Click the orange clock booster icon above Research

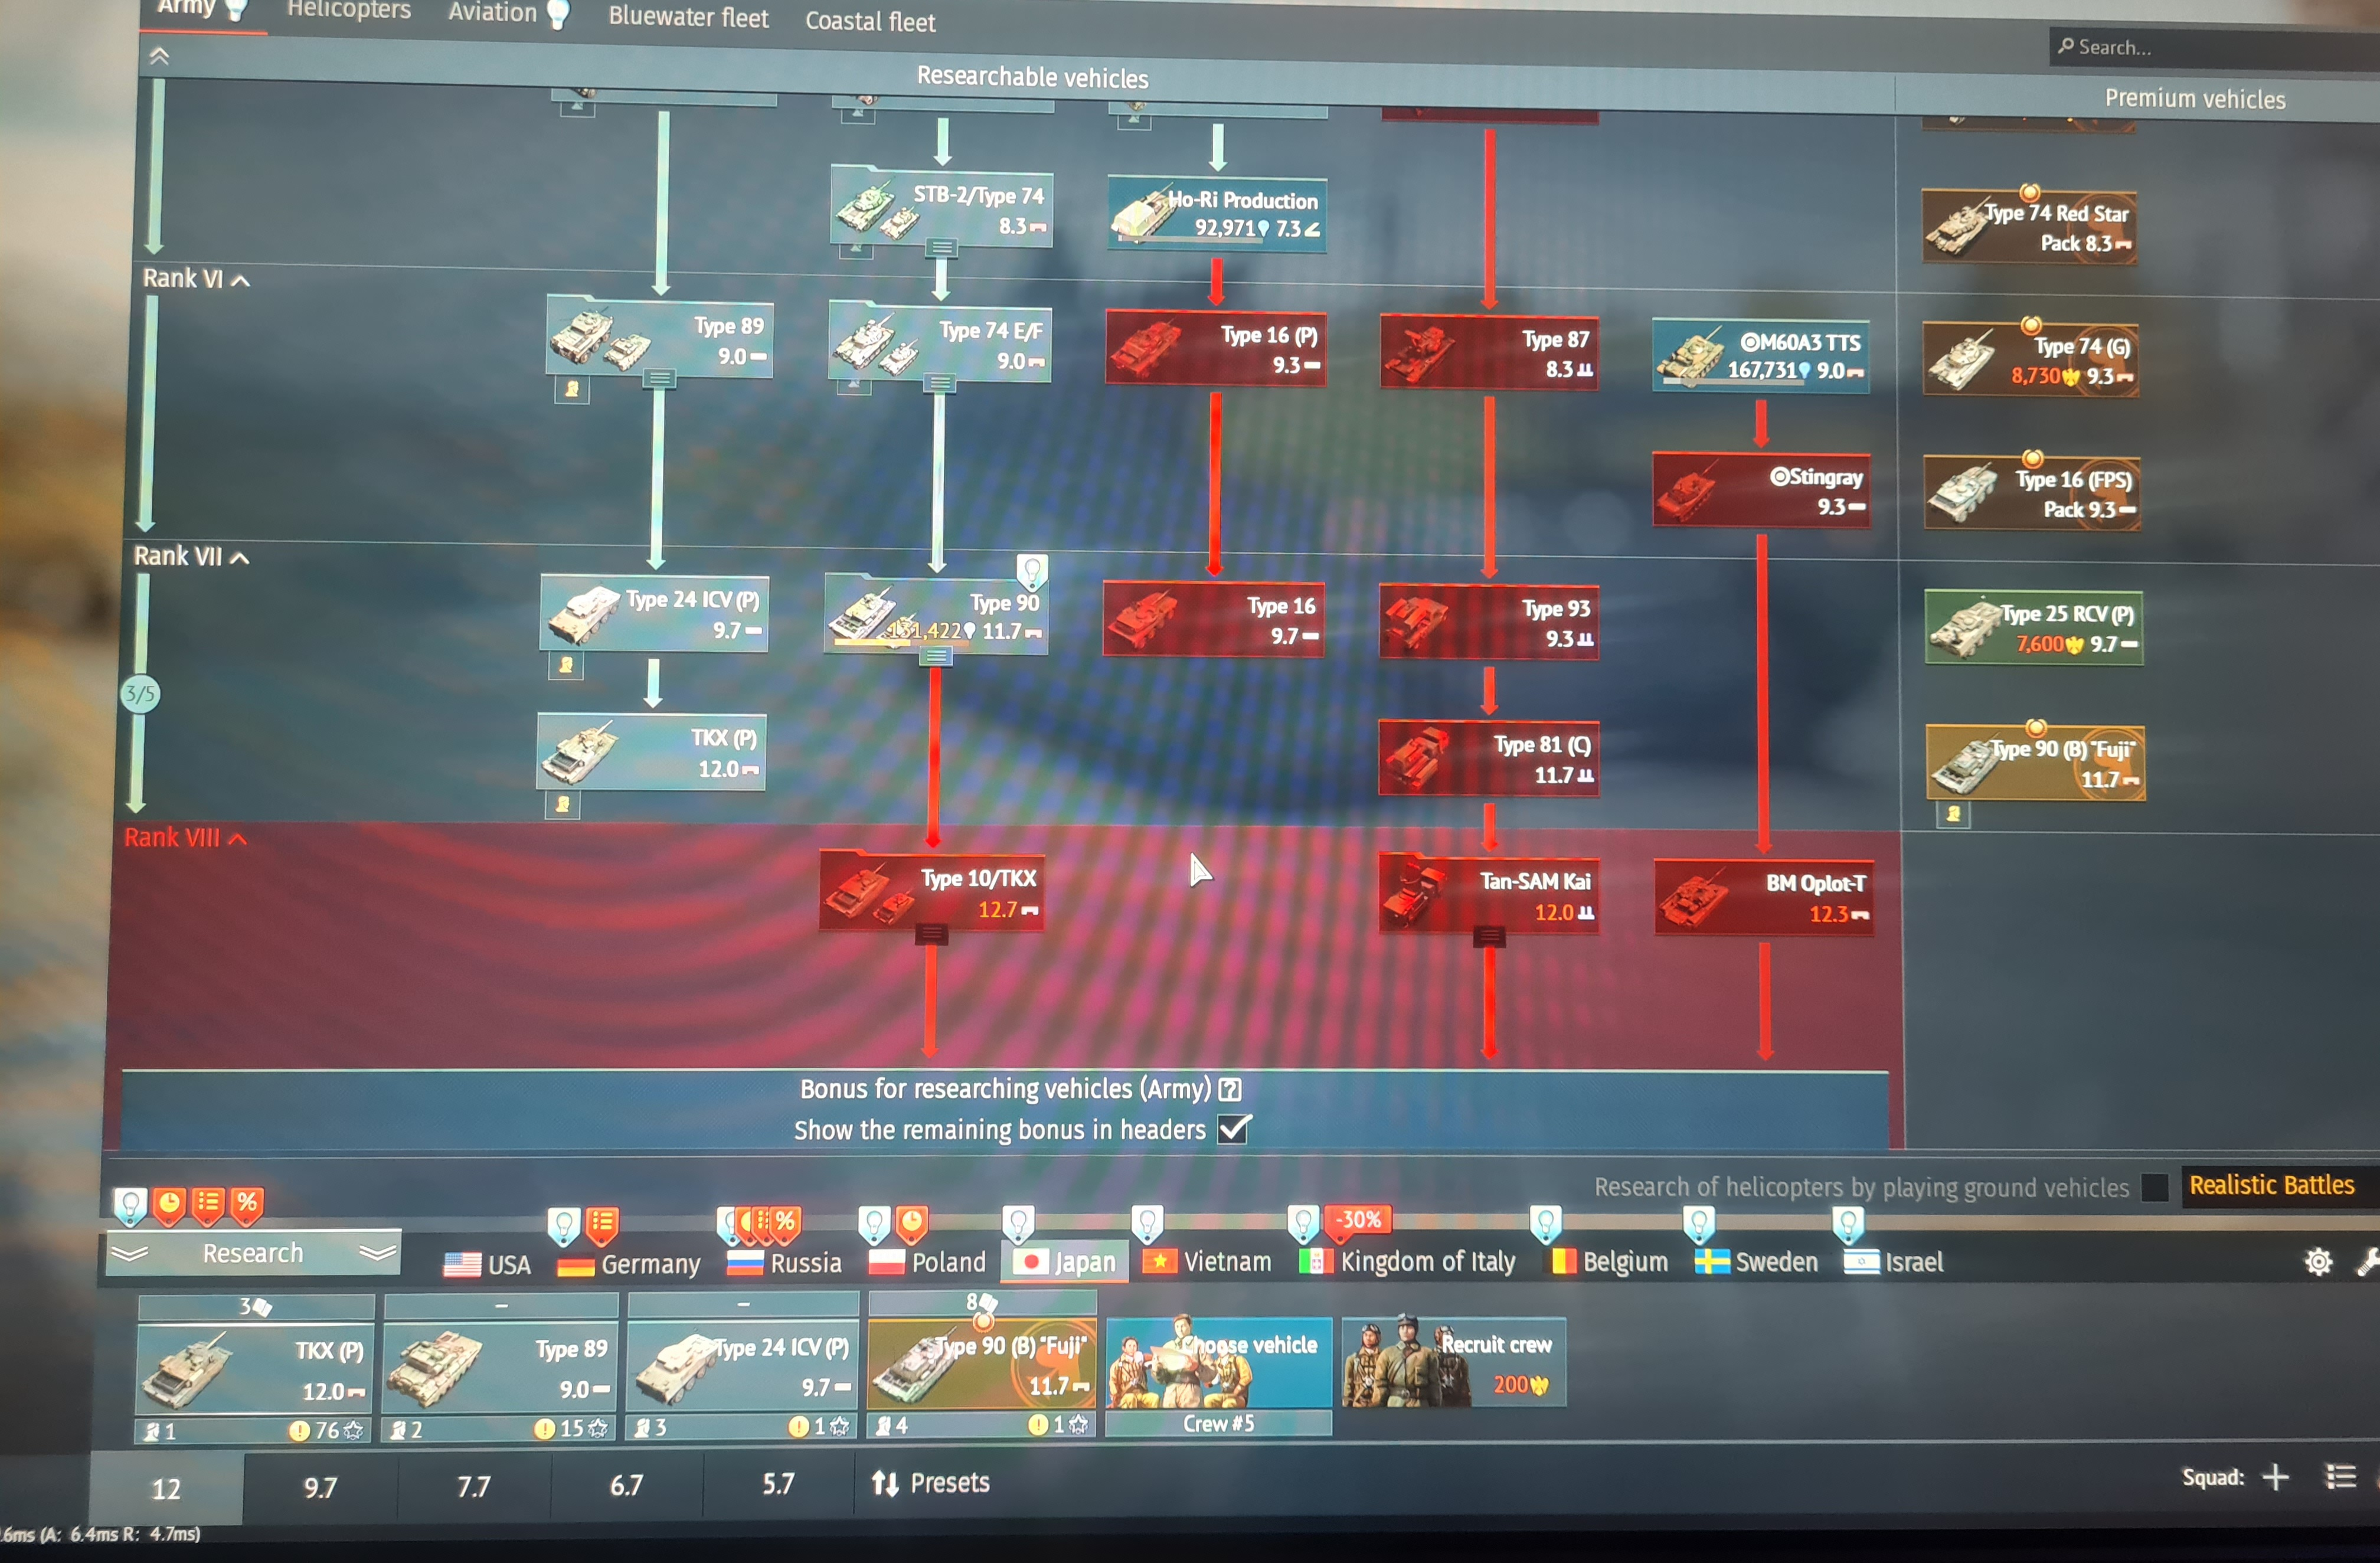(169, 1203)
